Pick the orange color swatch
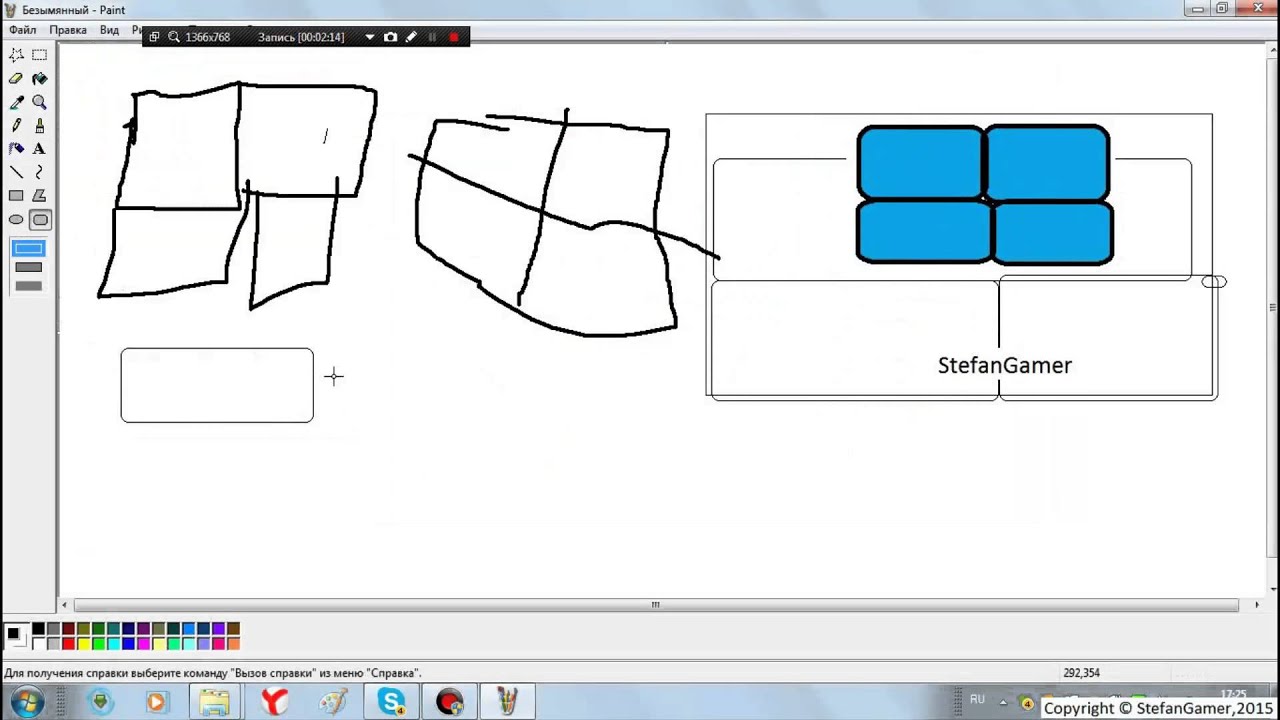 (x=233, y=643)
